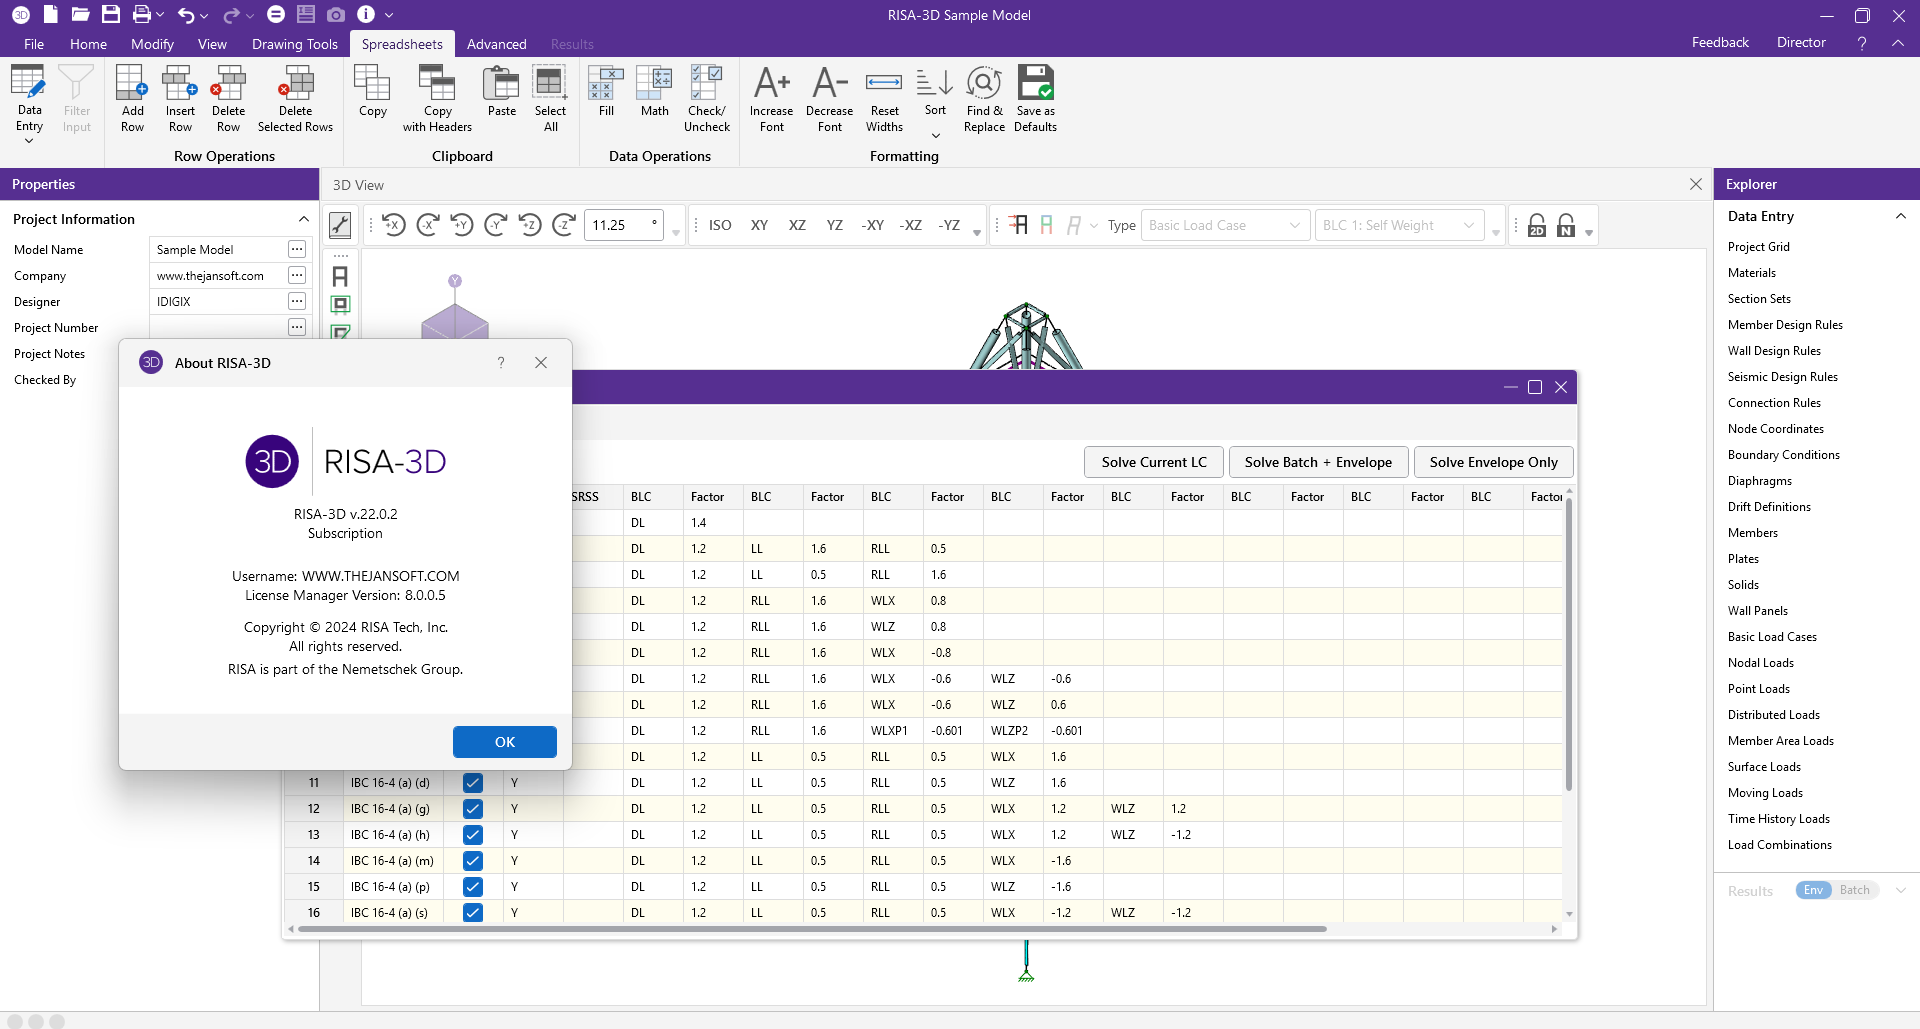The width and height of the screenshot is (1920, 1029).
Task: Open the BLC 1: Self Weight dropdown
Action: click(1399, 225)
